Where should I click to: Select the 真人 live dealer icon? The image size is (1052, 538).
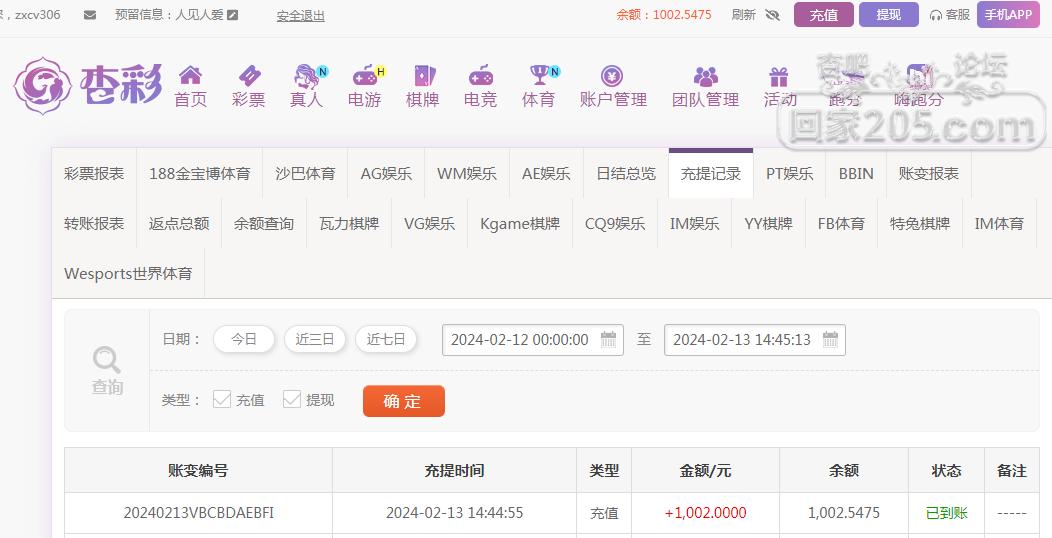click(307, 75)
